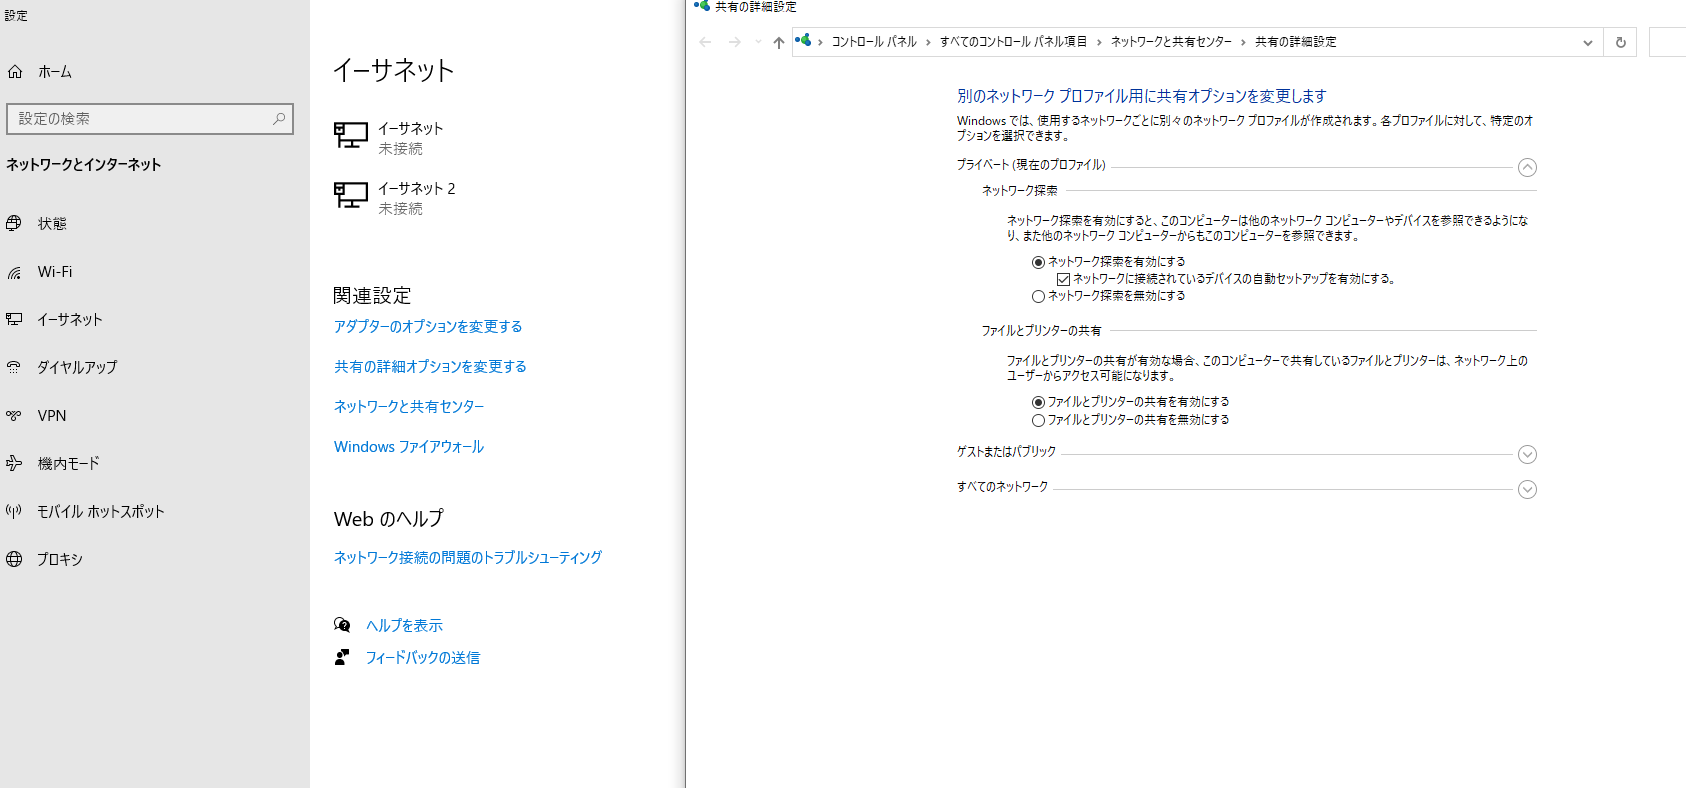Click the magnifier icon in settings search
The image size is (1686, 788).
[x=279, y=119]
